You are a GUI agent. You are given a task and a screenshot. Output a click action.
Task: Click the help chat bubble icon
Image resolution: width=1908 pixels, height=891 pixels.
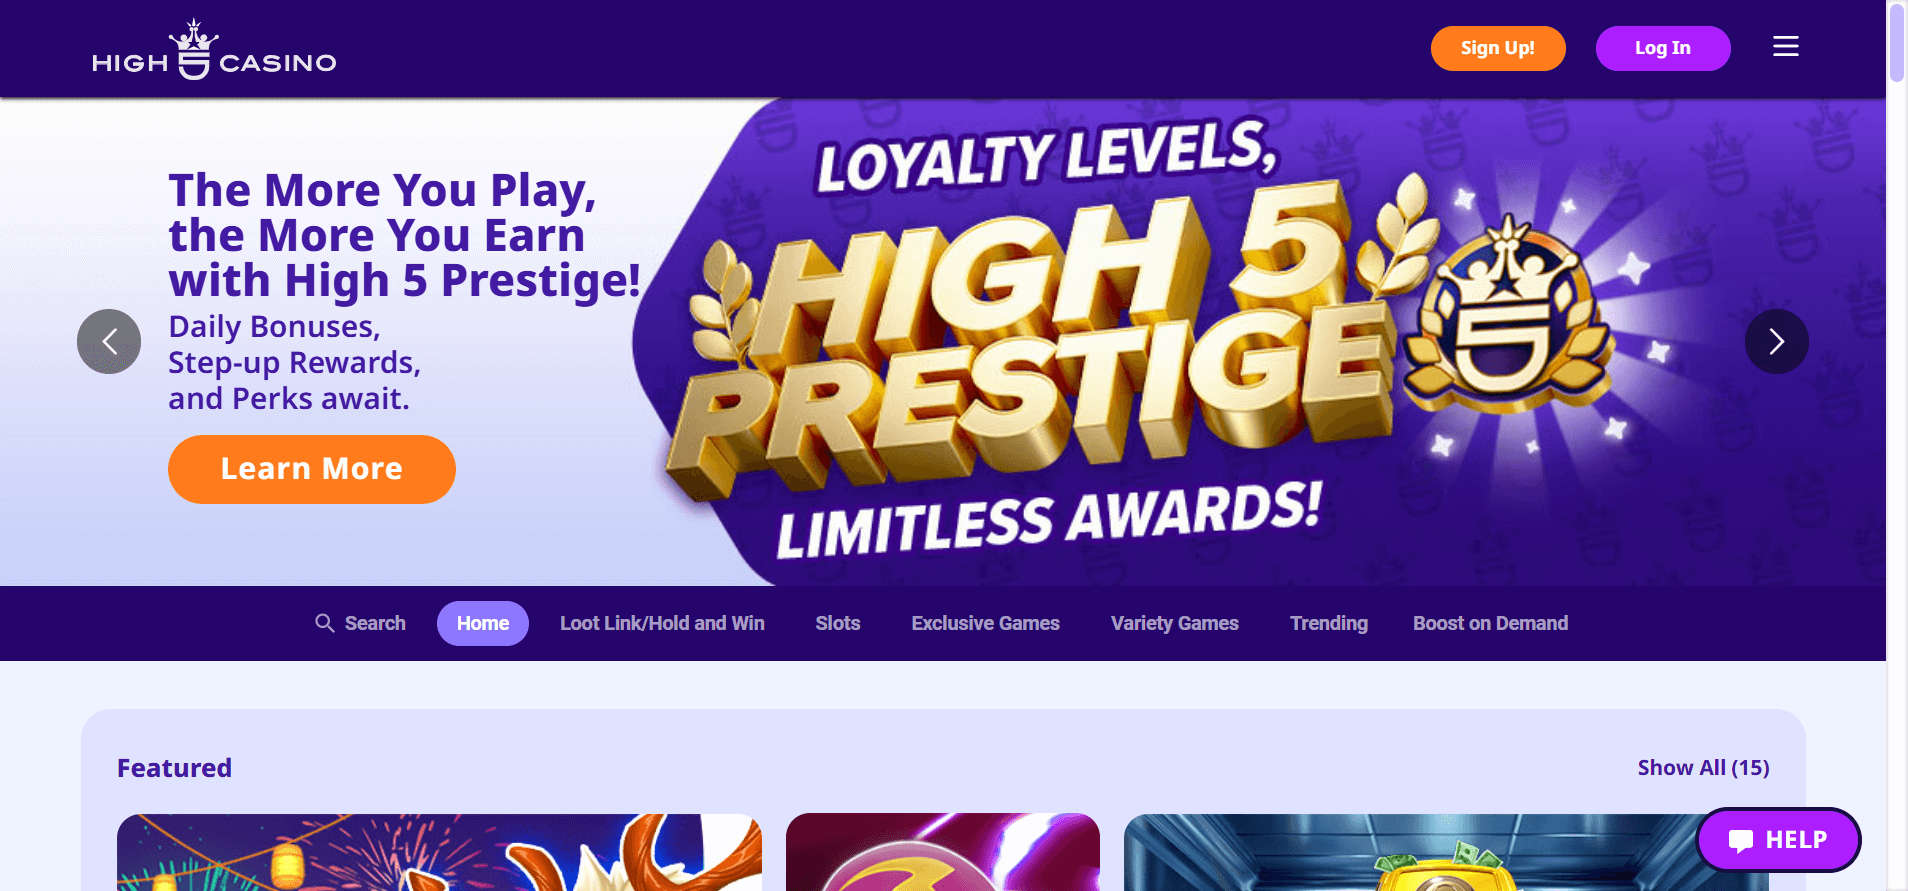coord(1741,840)
